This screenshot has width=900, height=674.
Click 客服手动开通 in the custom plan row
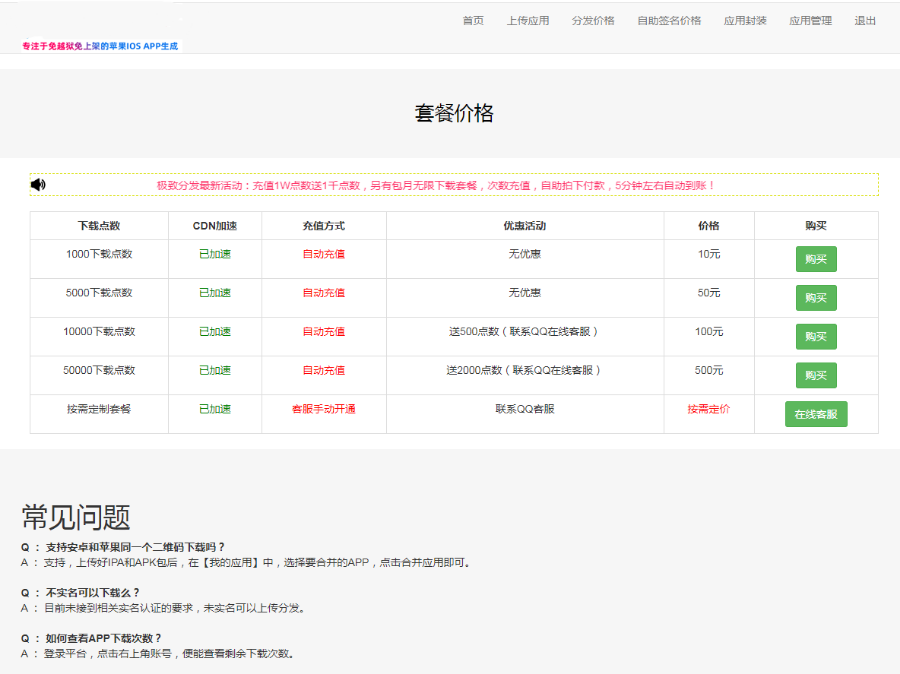pyautogui.click(x=322, y=411)
